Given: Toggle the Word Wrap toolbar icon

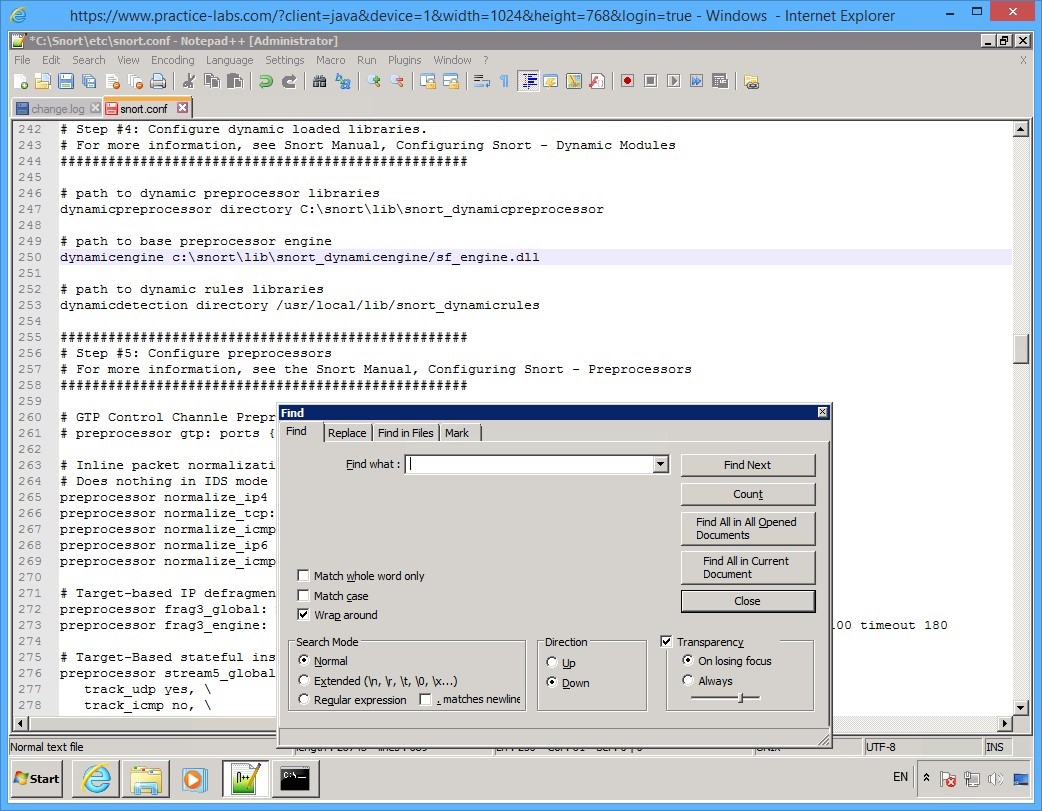Looking at the screenshot, I should click(x=484, y=81).
